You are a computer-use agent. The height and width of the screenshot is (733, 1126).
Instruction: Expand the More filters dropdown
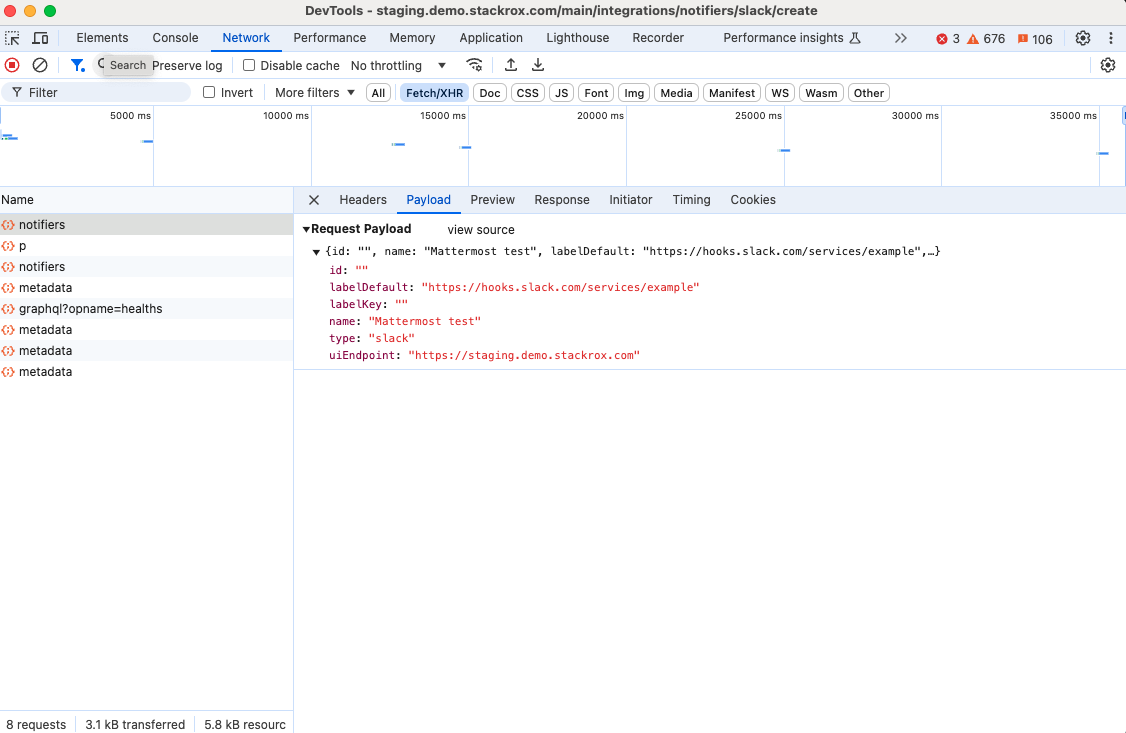(x=314, y=93)
